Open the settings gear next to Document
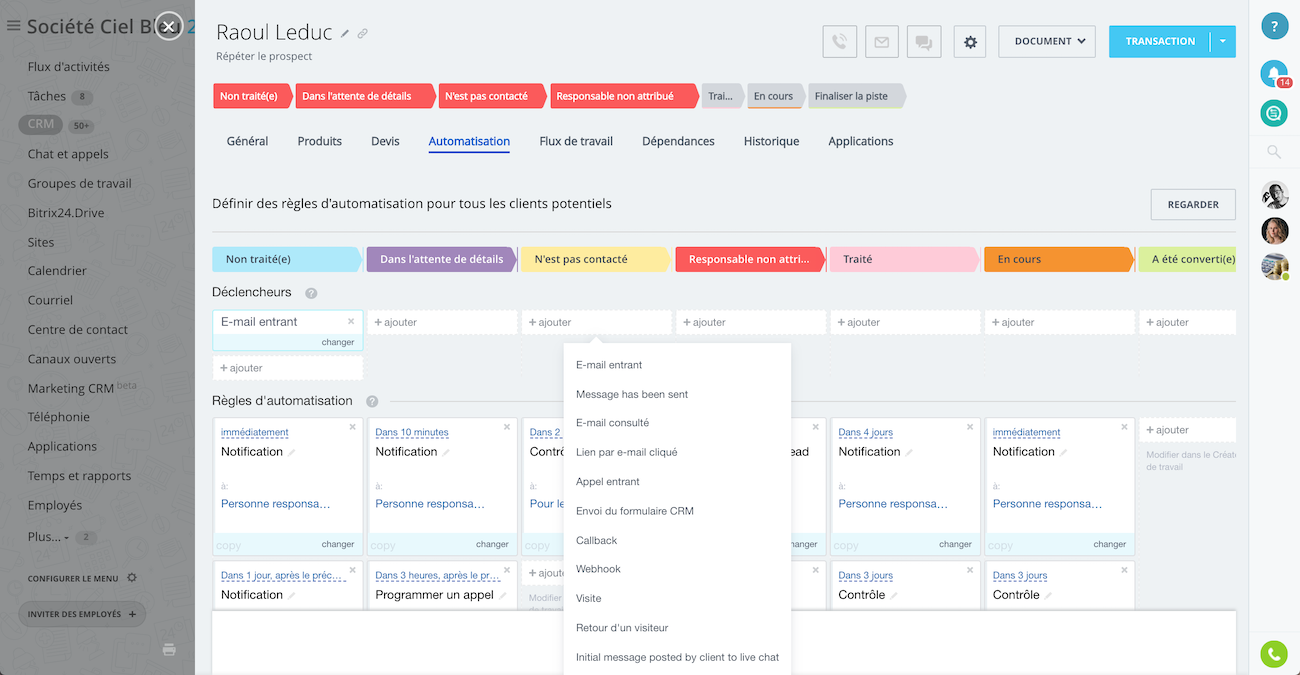This screenshot has width=1300, height=675. click(968, 41)
